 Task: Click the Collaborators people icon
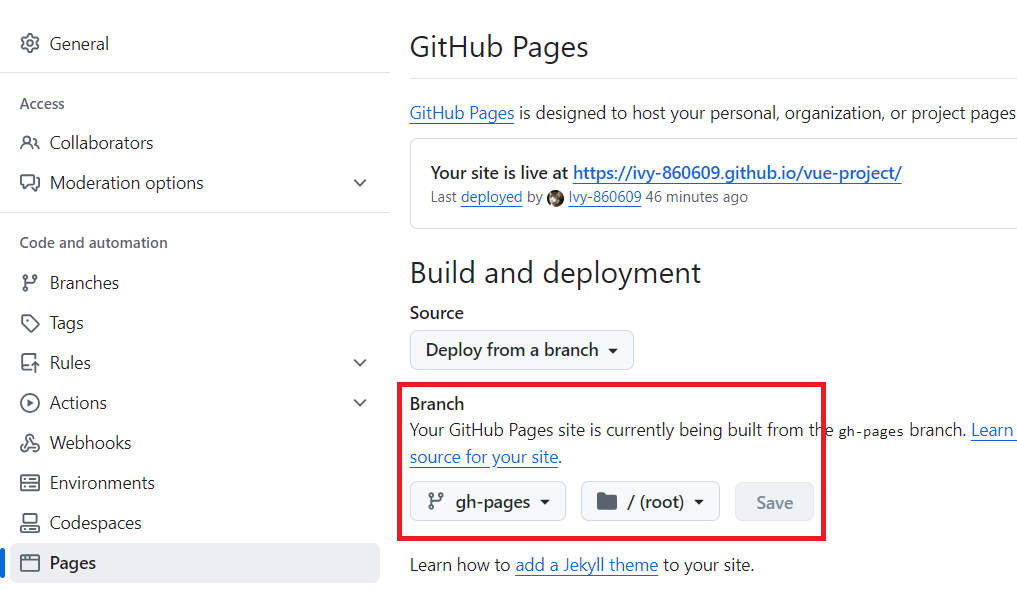(30, 143)
